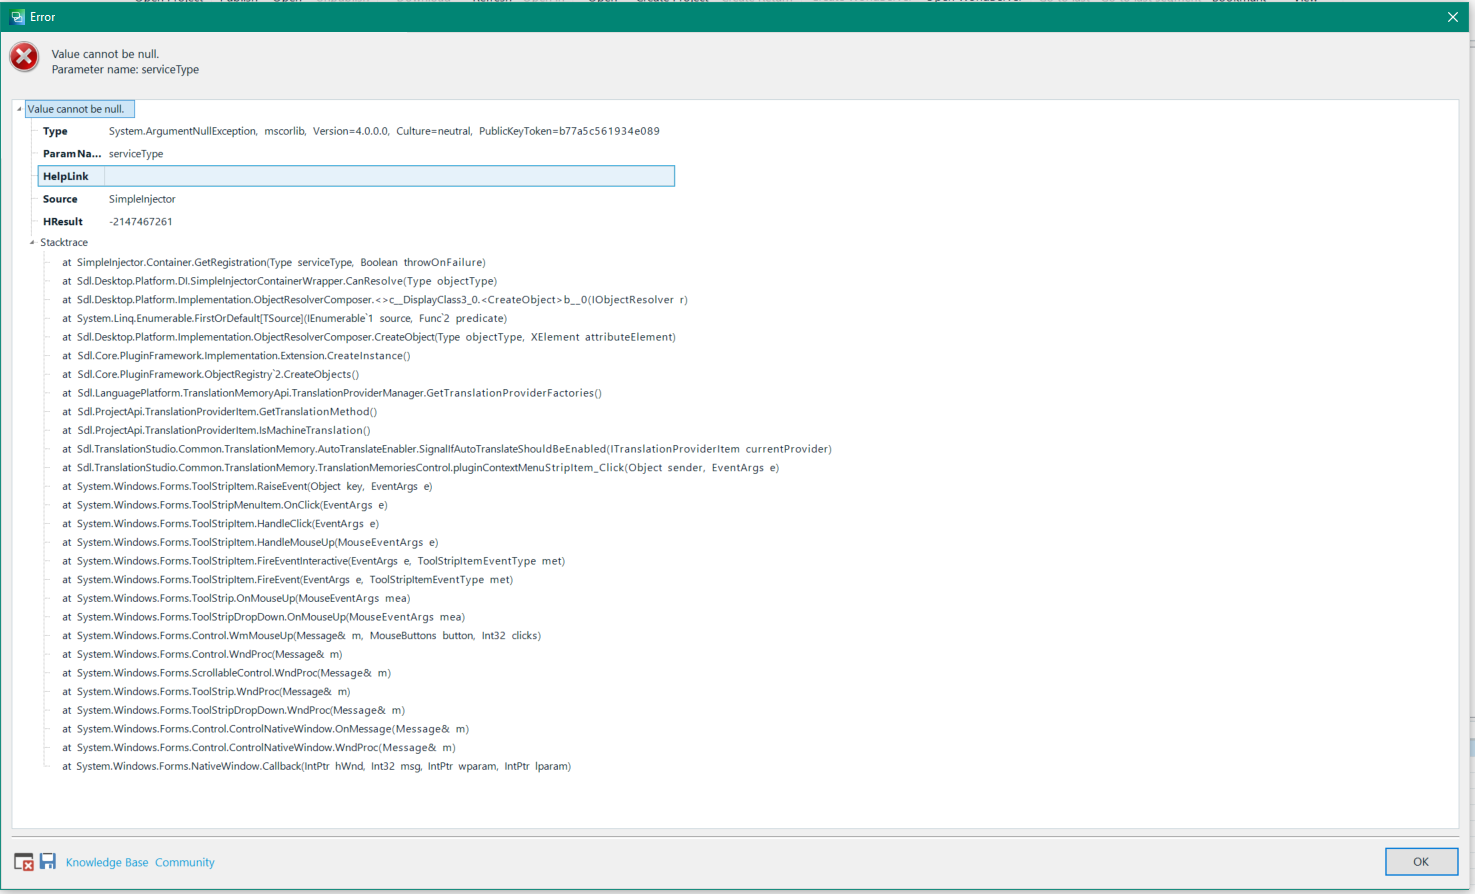Viewport: 1475px width, 894px height.
Task: Collapse the 'Value cannot be null.' node
Action: tap(17, 108)
